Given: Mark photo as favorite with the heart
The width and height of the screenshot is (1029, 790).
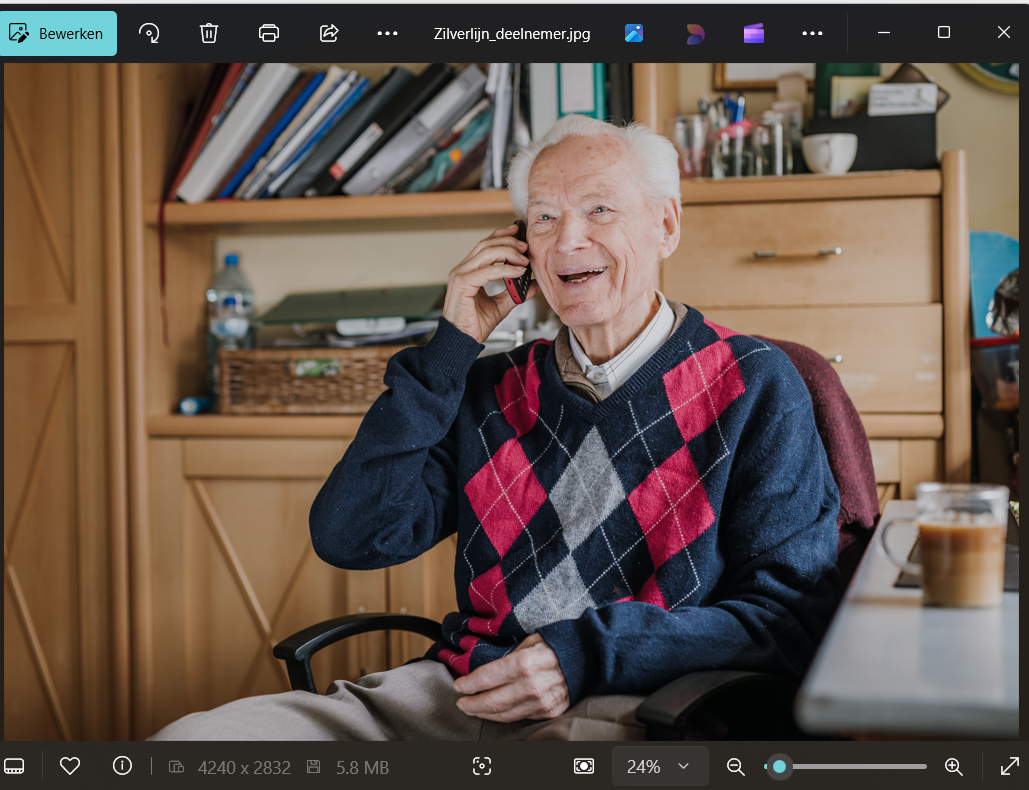Looking at the screenshot, I should point(70,766).
